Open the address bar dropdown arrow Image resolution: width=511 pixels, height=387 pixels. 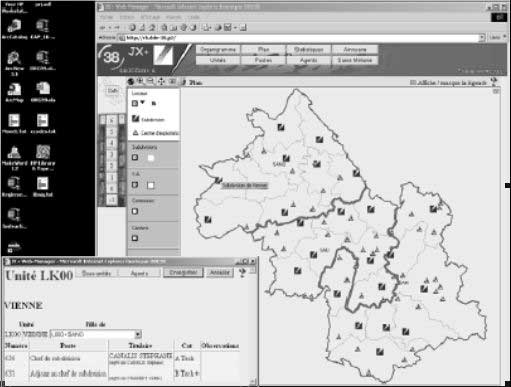[482, 38]
